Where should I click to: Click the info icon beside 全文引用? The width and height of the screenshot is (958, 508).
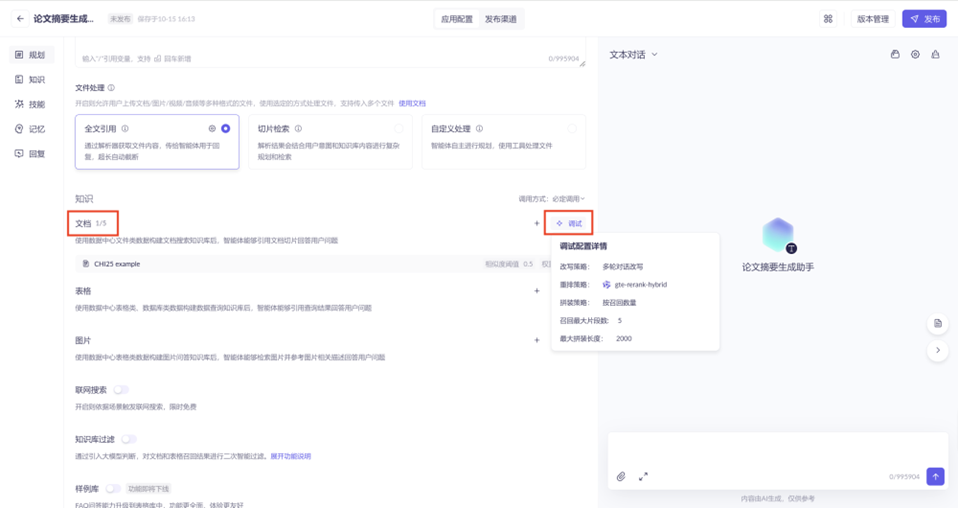tap(125, 129)
